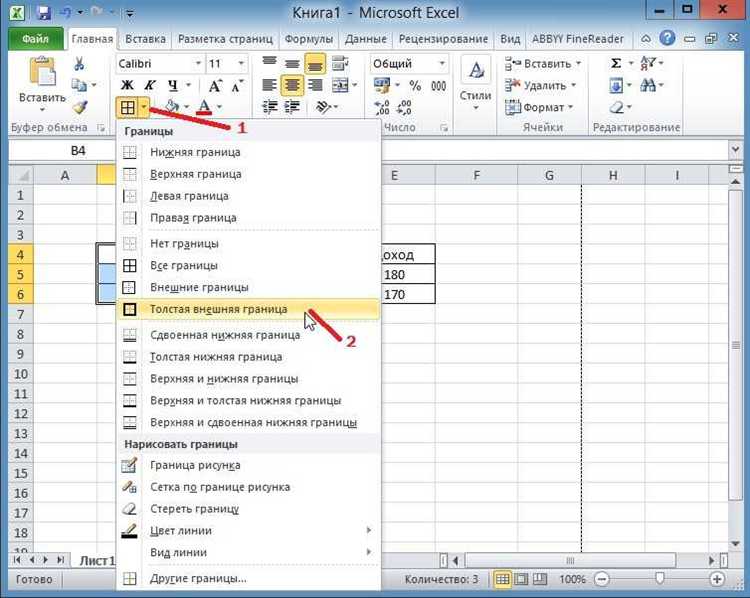Toggle center horizontal alignment
Image resolution: width=750 pixels, height=598 pixels.
292,86
